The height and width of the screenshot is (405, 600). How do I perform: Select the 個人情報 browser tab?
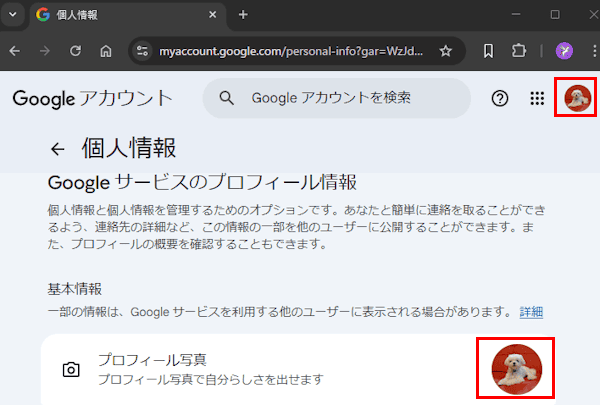coord(128,15)
